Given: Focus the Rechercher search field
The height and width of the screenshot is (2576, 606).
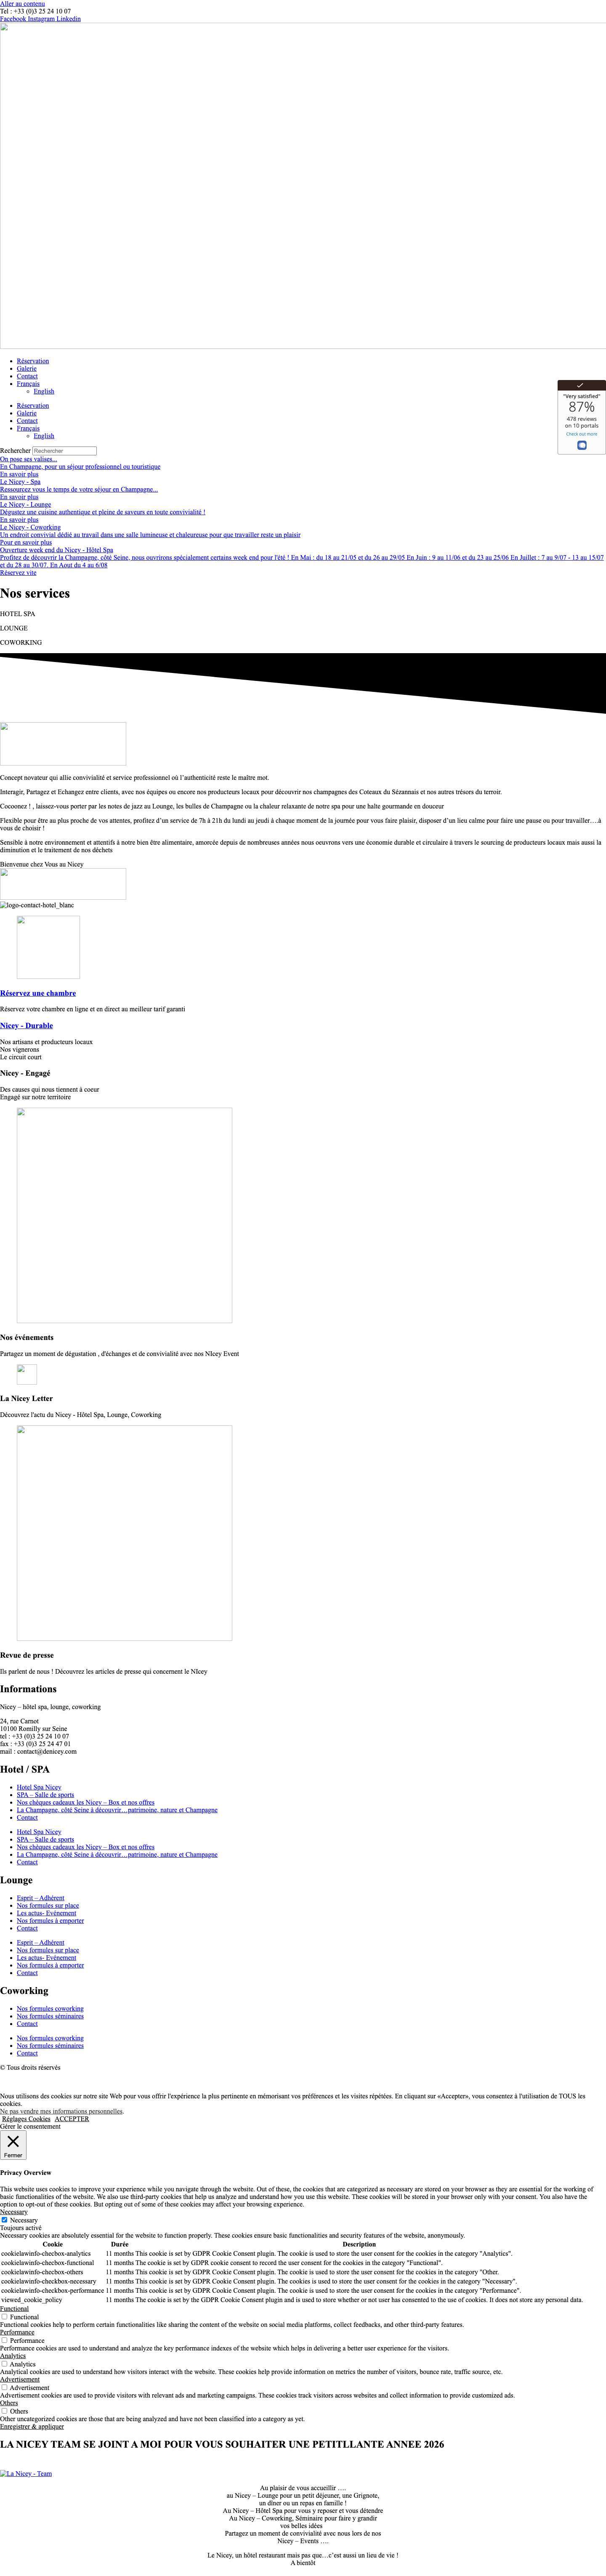Looking at the screenshot, I should pyautogui.click(x=64, y=451).
